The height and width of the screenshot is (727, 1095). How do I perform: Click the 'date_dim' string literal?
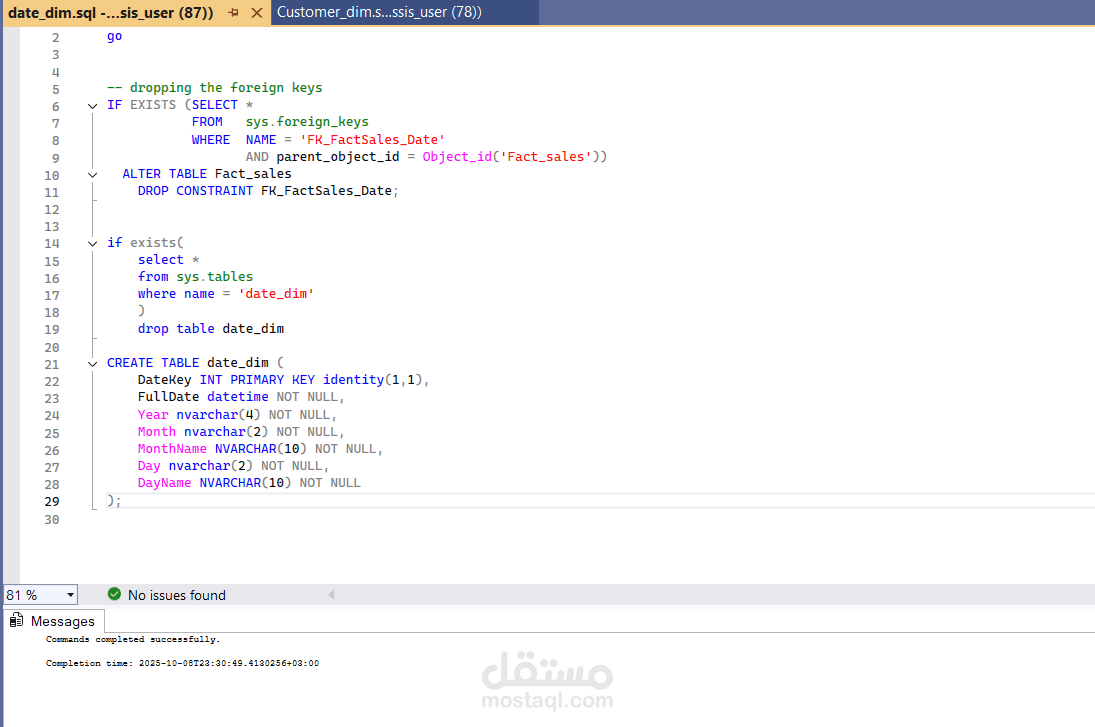(x=277, y=294)
